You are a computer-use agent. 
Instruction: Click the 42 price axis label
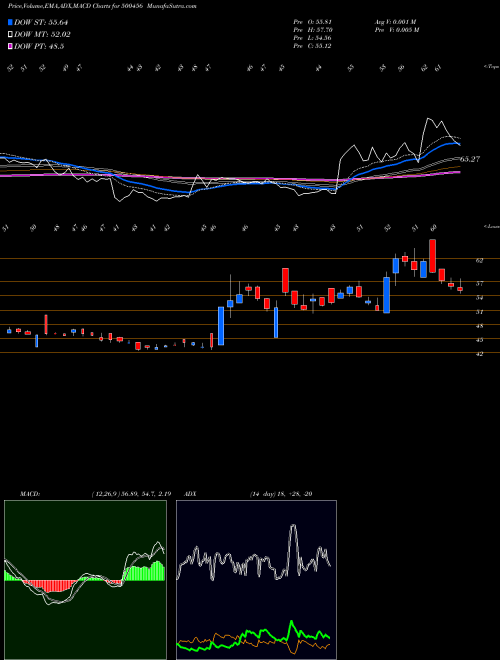(x=479, y=354)
